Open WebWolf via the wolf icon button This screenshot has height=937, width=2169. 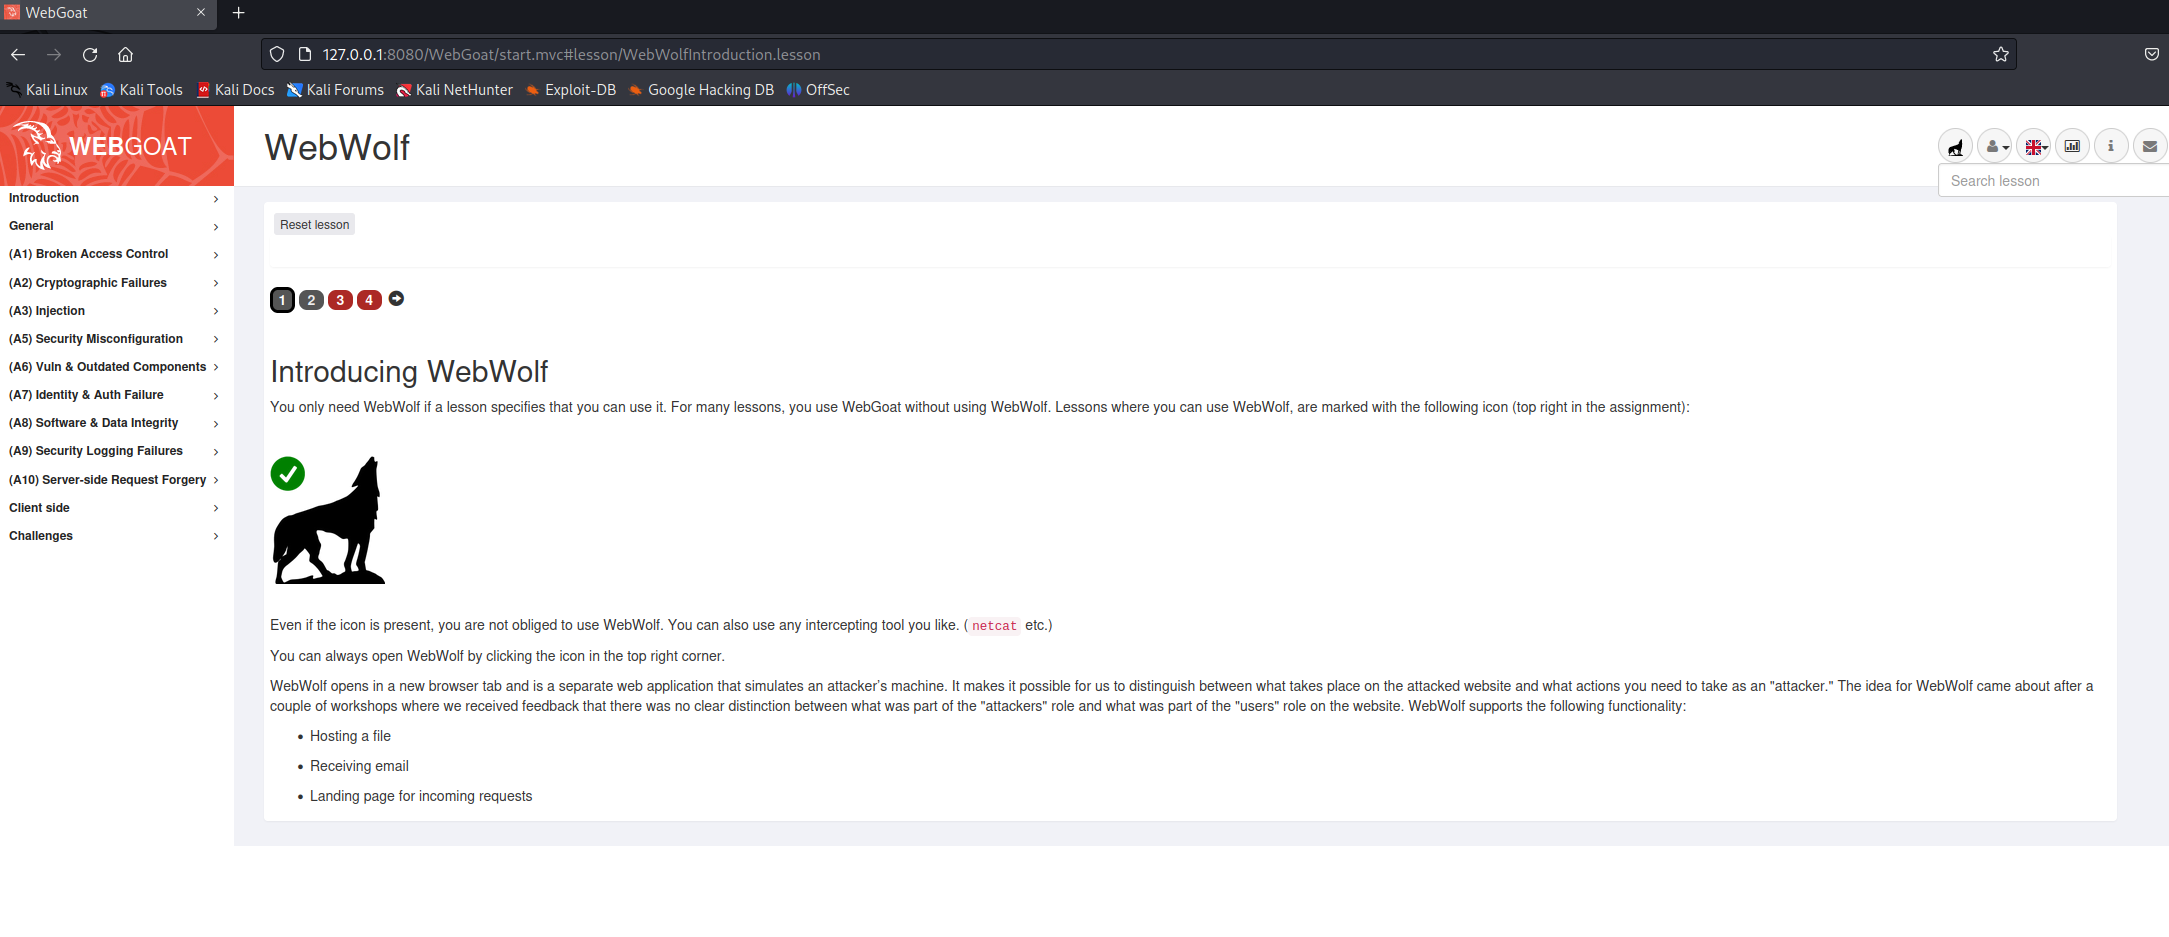[x=1955, y=147]
